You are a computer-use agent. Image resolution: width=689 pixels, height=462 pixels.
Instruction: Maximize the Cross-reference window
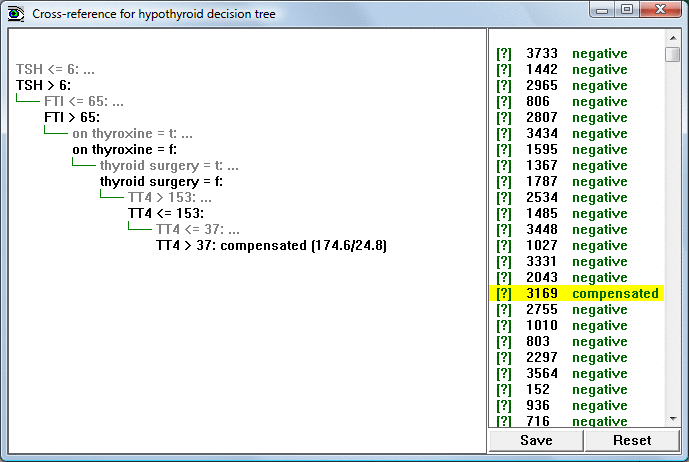627,10
